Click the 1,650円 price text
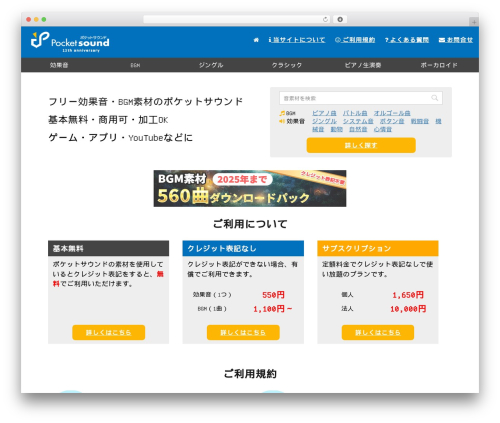This screenshot has width=500, height=423. tap(408, 295)
